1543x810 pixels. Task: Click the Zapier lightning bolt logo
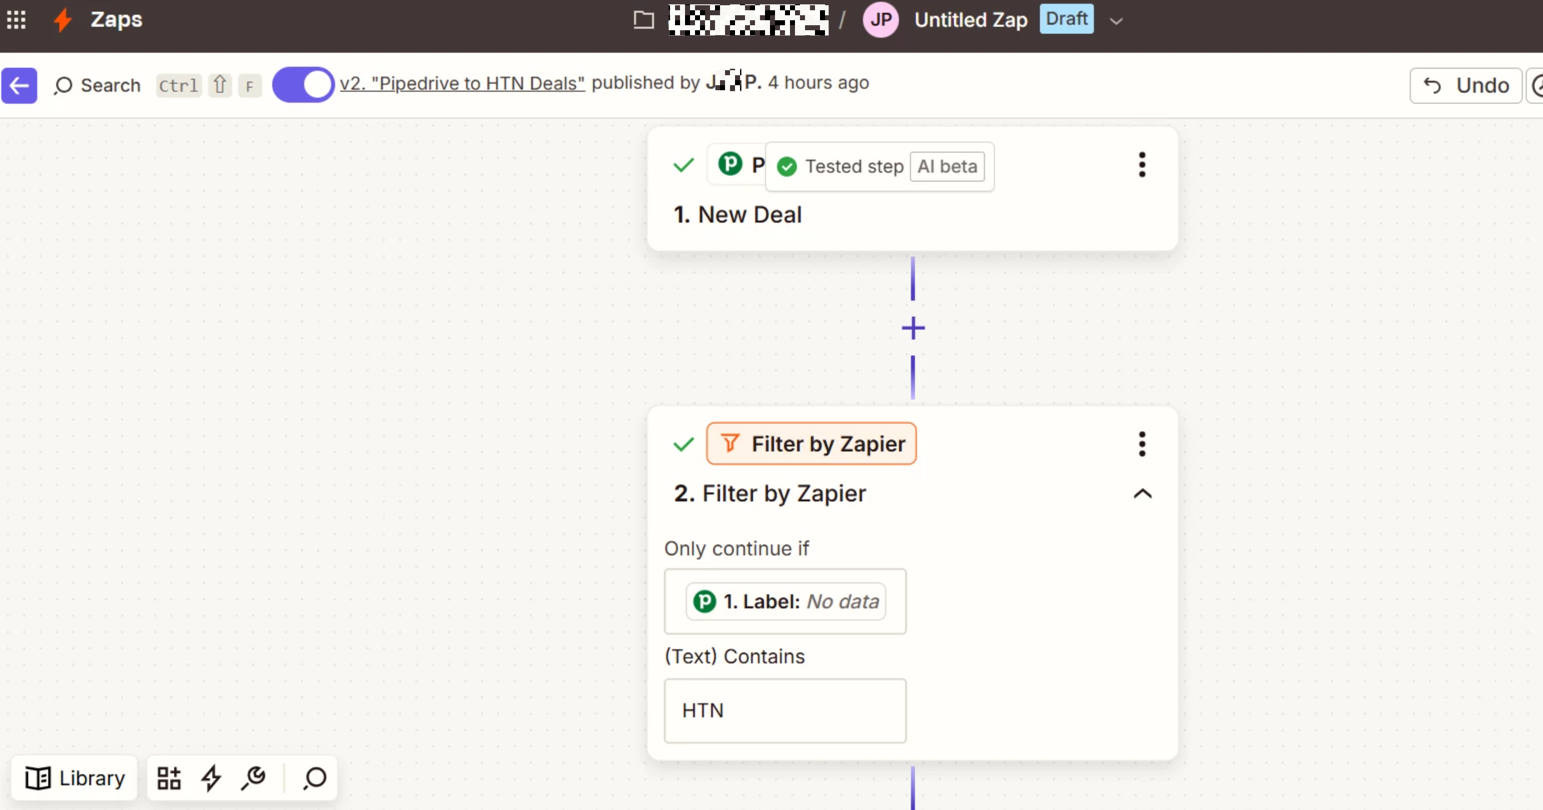tap(63, 20)
